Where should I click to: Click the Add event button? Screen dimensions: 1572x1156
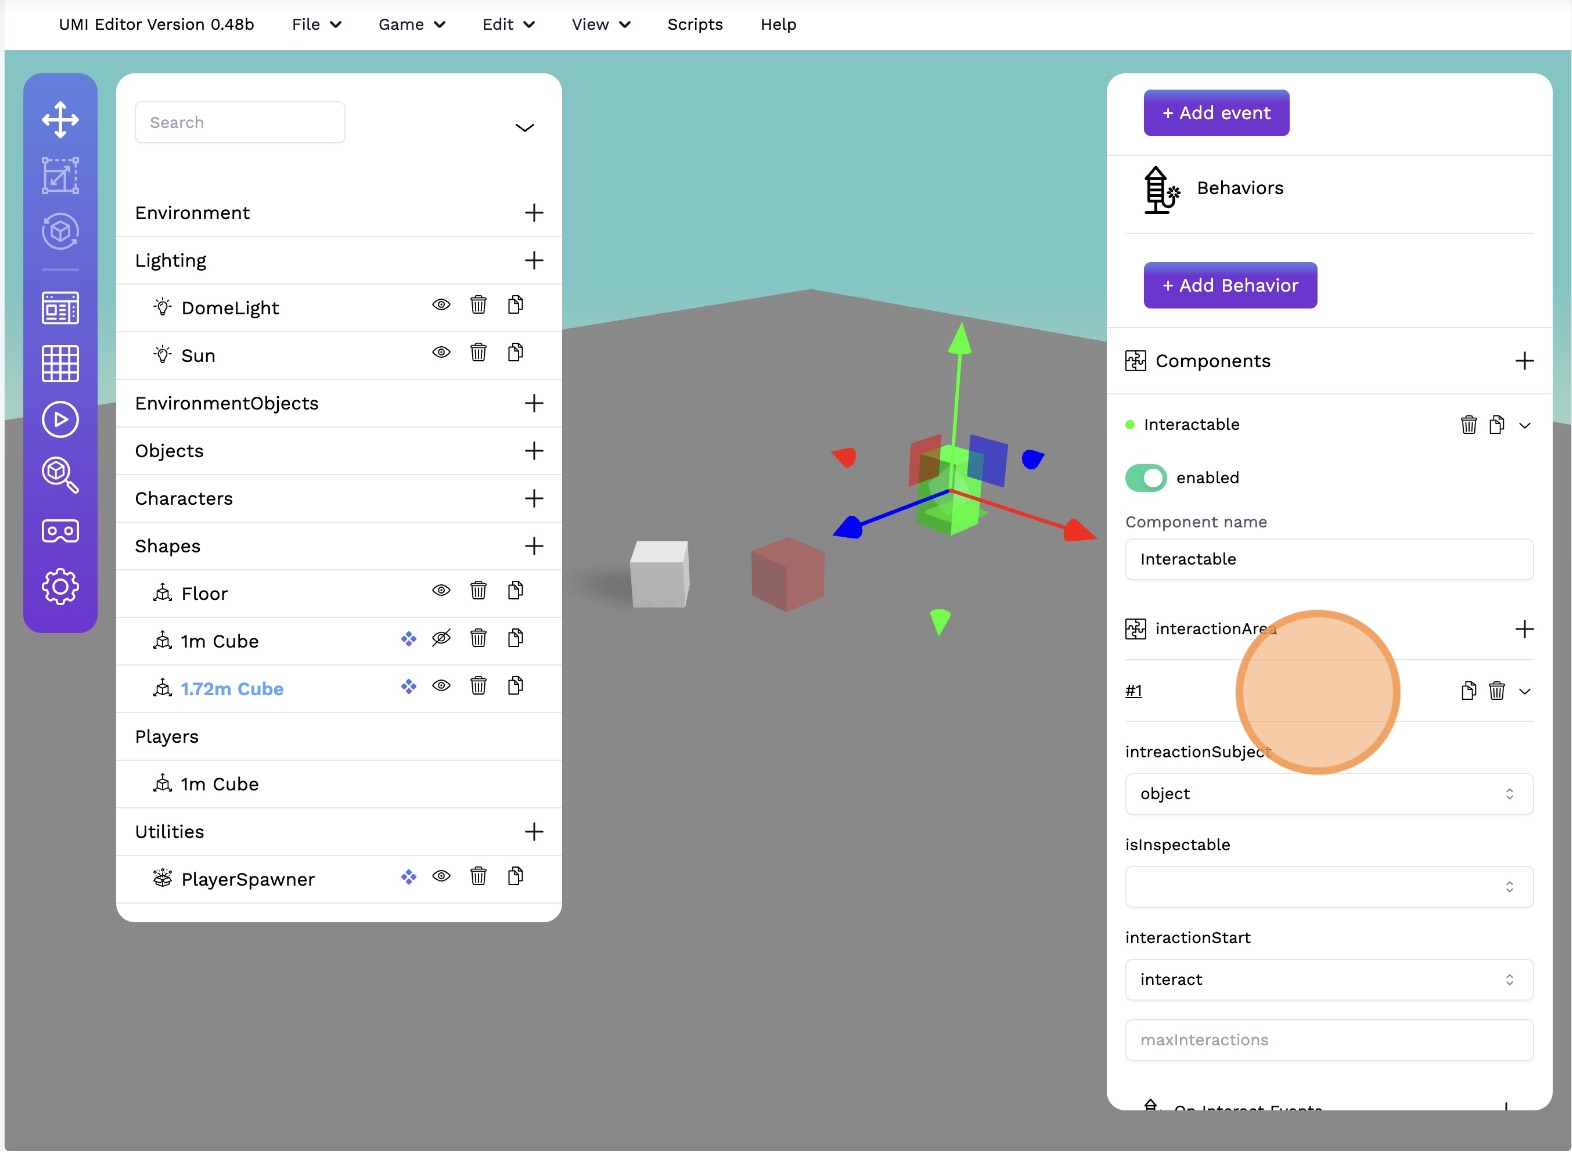(x=1216, y=113)
